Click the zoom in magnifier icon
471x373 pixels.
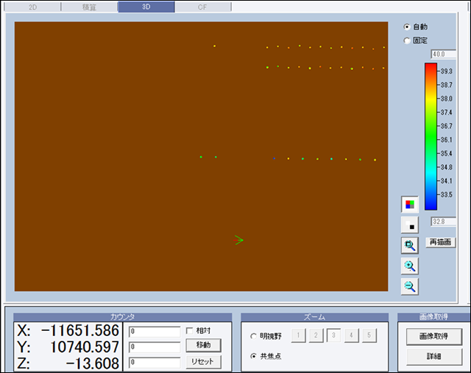coord(410,266)
